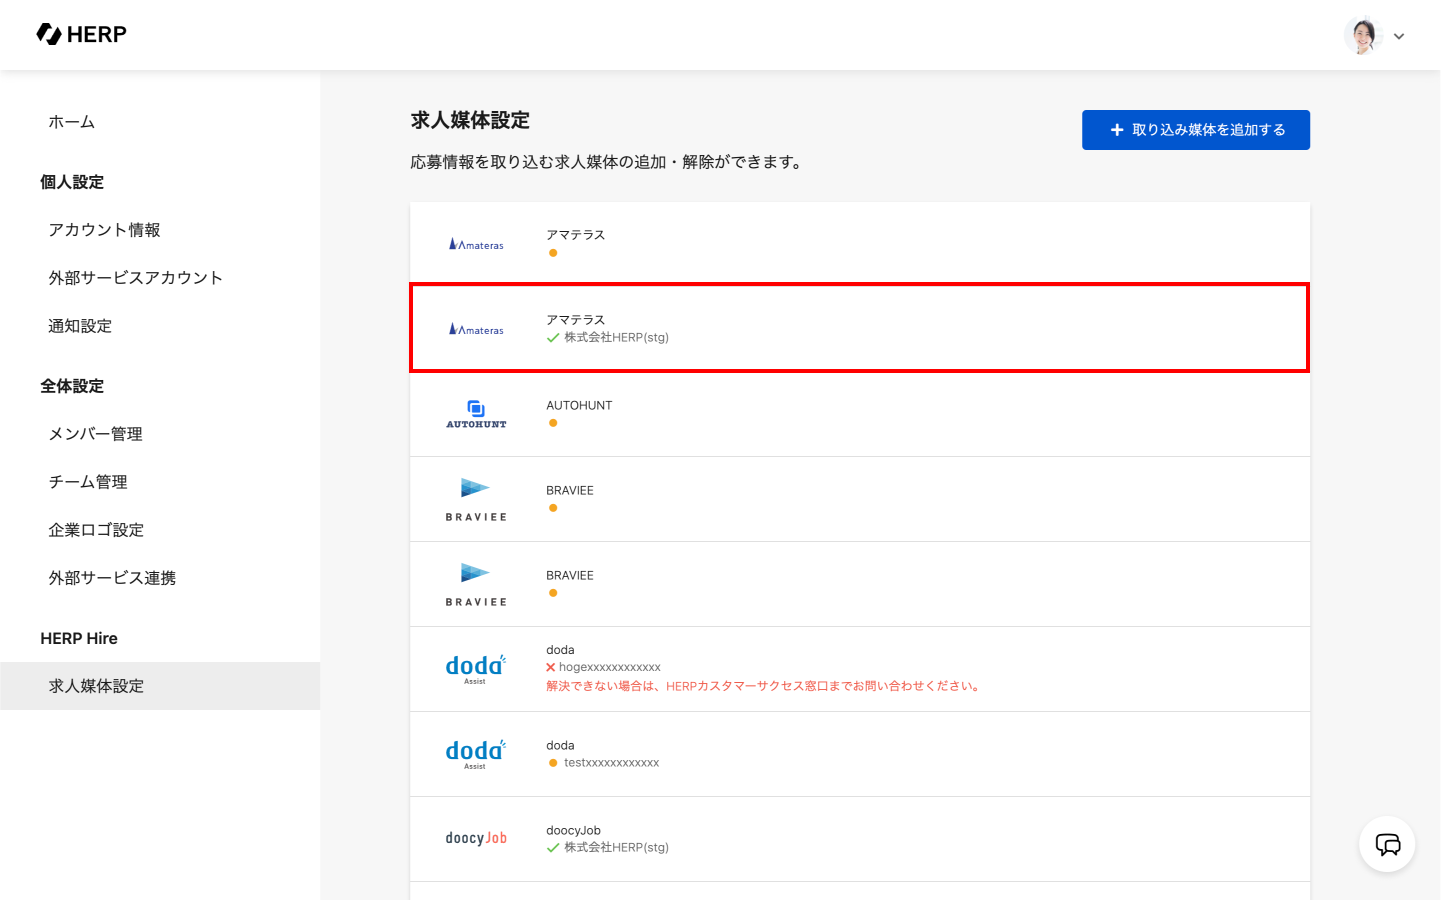1441x900 pixels.
Task: Navigate to チーム管理
Action: pos(88,482)
